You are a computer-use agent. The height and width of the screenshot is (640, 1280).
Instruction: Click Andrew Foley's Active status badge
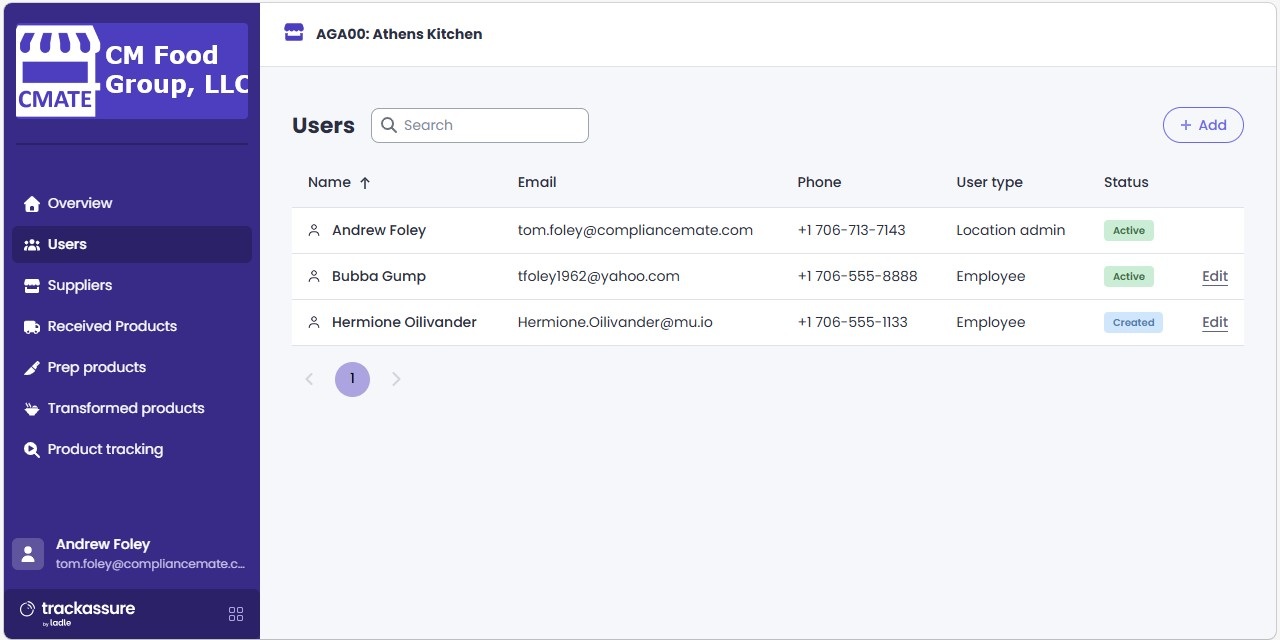point(1129,230)
